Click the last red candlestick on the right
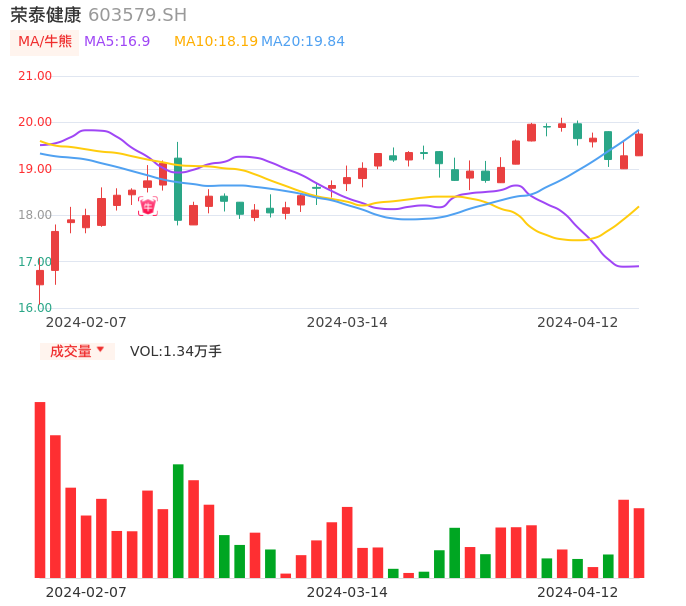The image size is (686, 606). click(x=639, y=145)
